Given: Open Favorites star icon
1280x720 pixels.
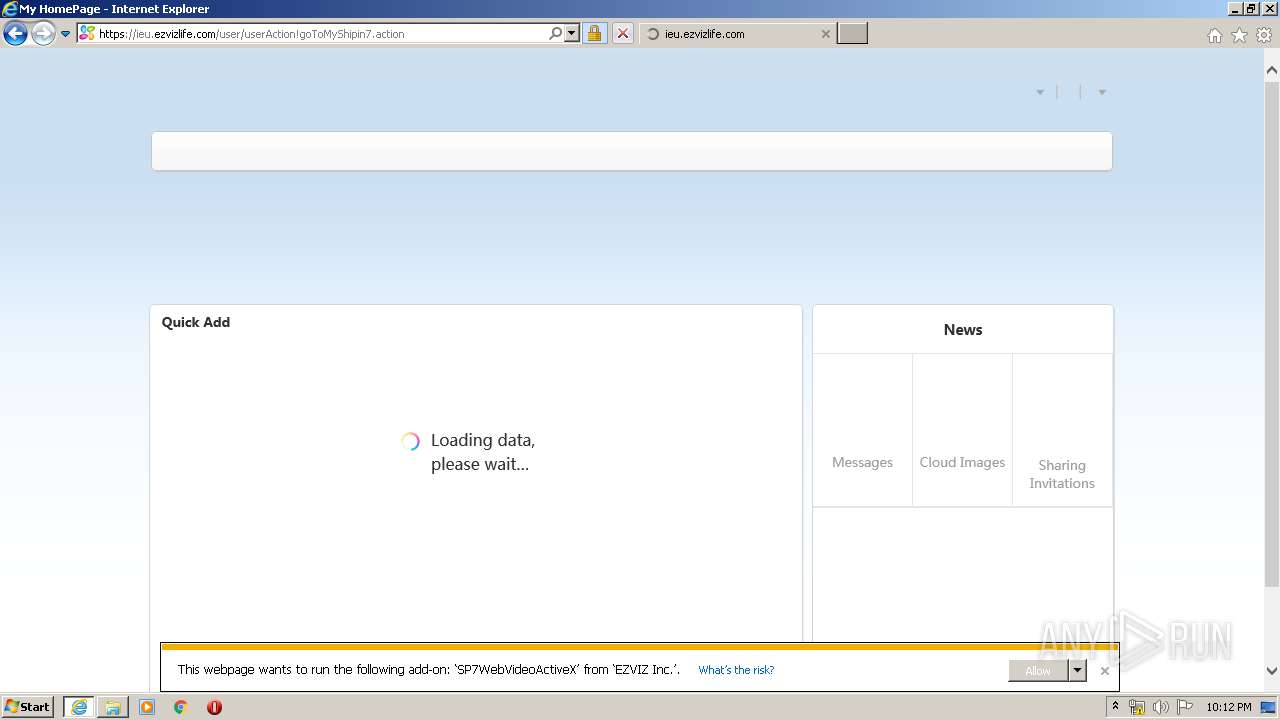Looking at the screenshot, I should click(x=1239, y=35).
